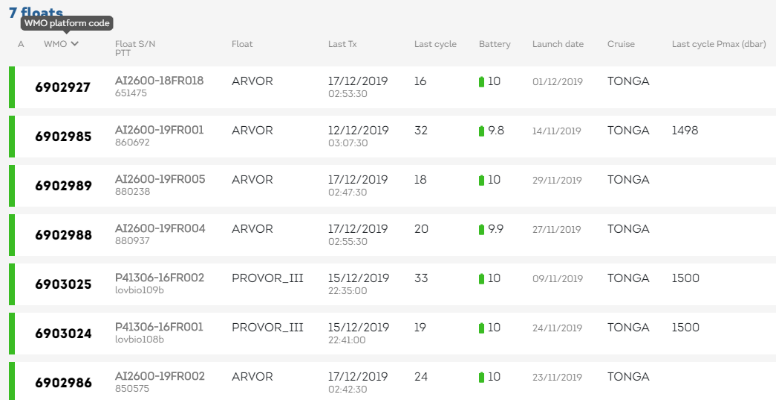Sort by Launch date column header
The image size is (776, 400).
point(558,44)
